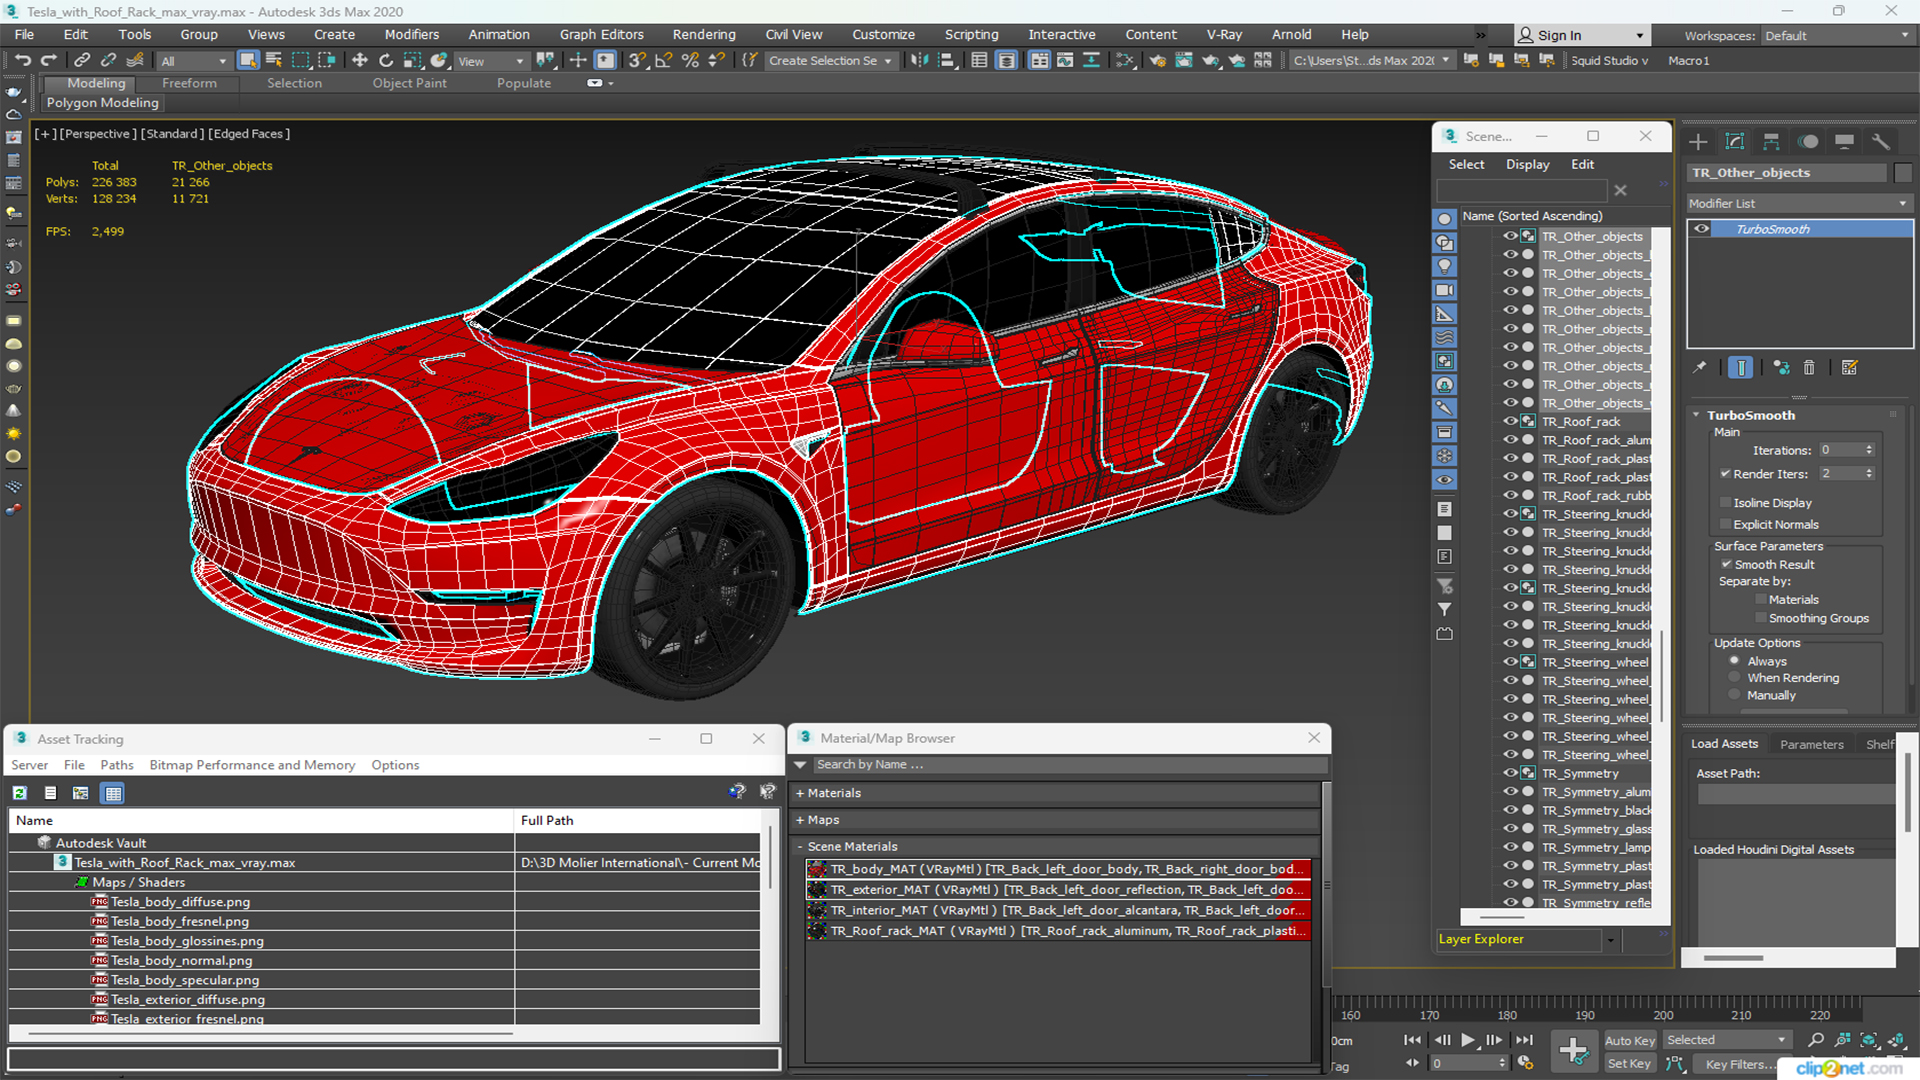The image size is (1920, 1080).
Task: Toggle TurboSmooth modifier eye visibility
Action: point(1701,229)
